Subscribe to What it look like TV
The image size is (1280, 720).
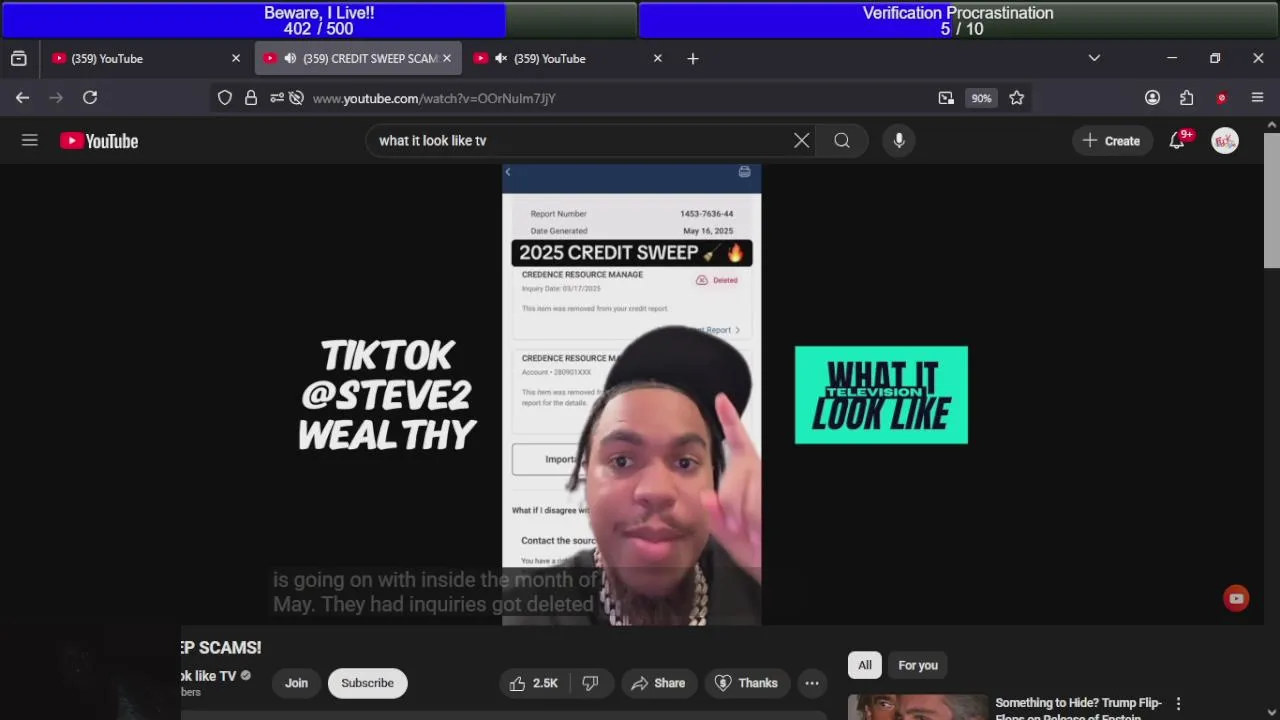tap(367, 683)
